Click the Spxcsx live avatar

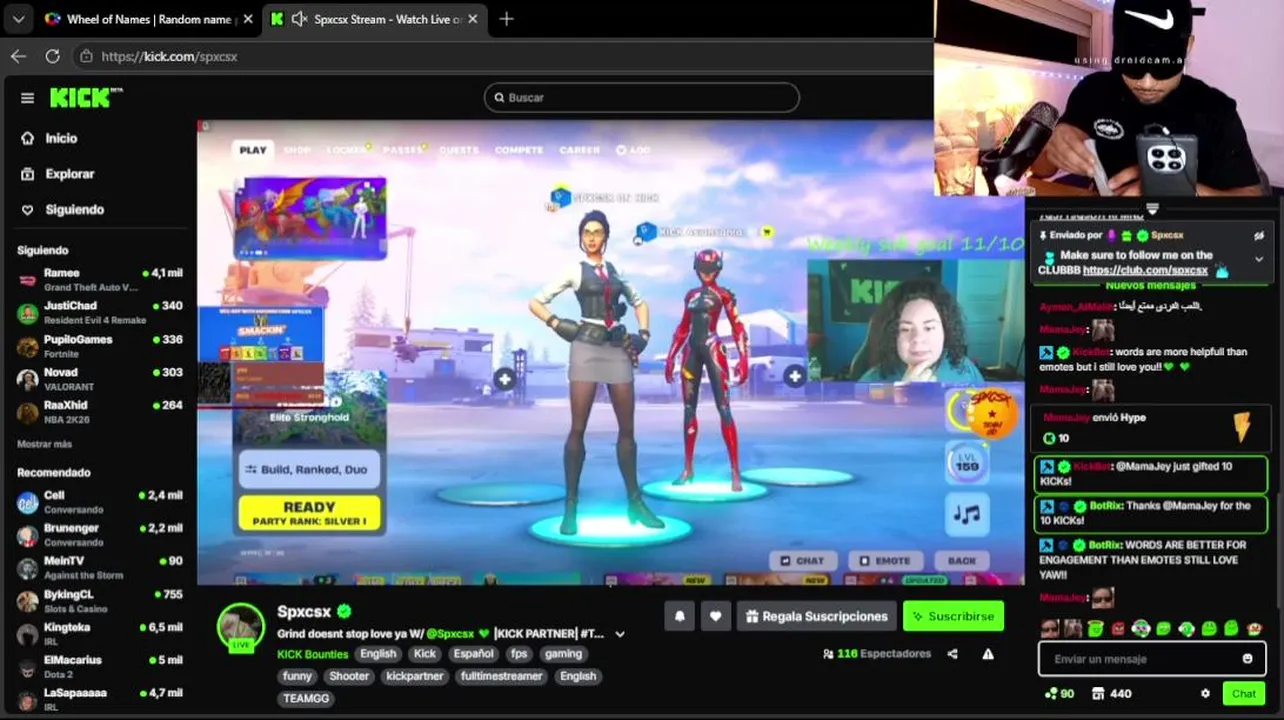(241, 627)
